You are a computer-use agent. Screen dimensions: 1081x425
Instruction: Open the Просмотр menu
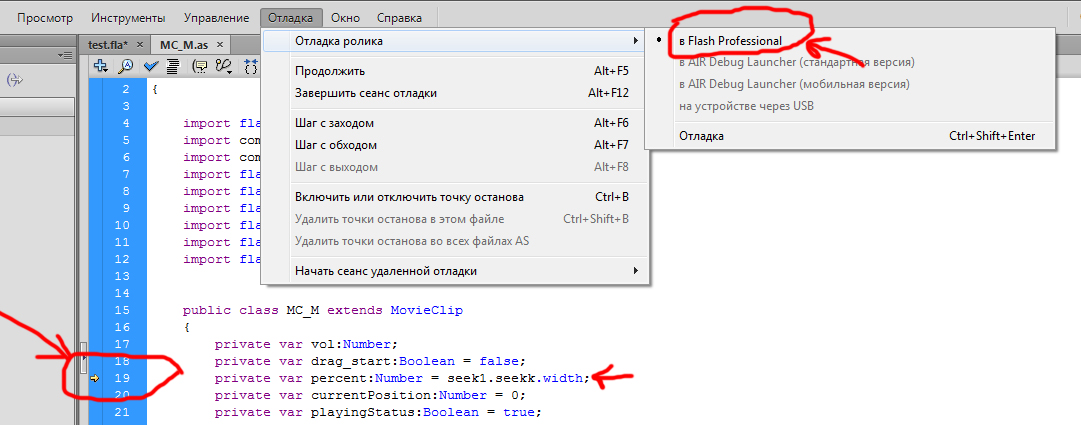click(x=45, y=18)
